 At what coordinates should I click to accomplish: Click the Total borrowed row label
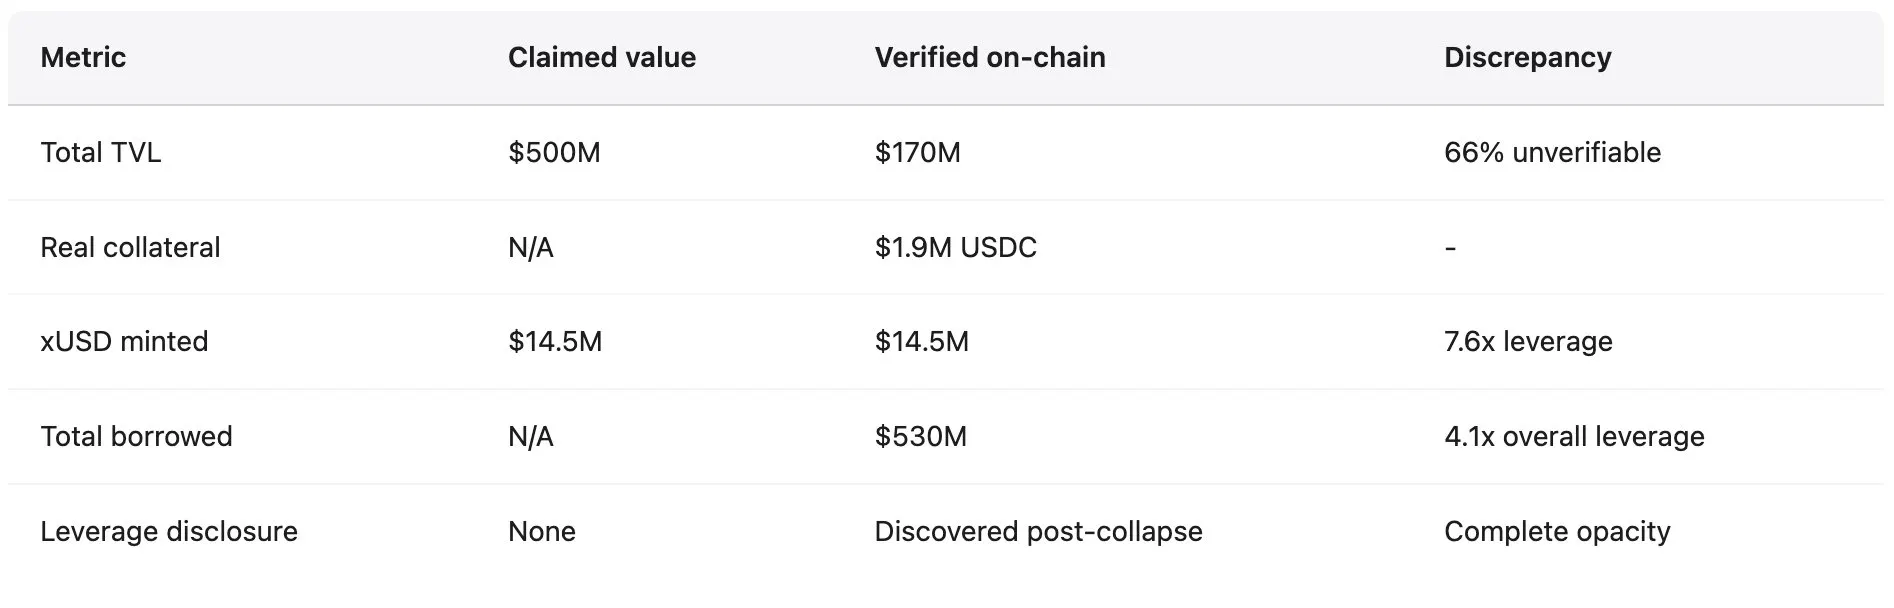click(x=136, y=437)
